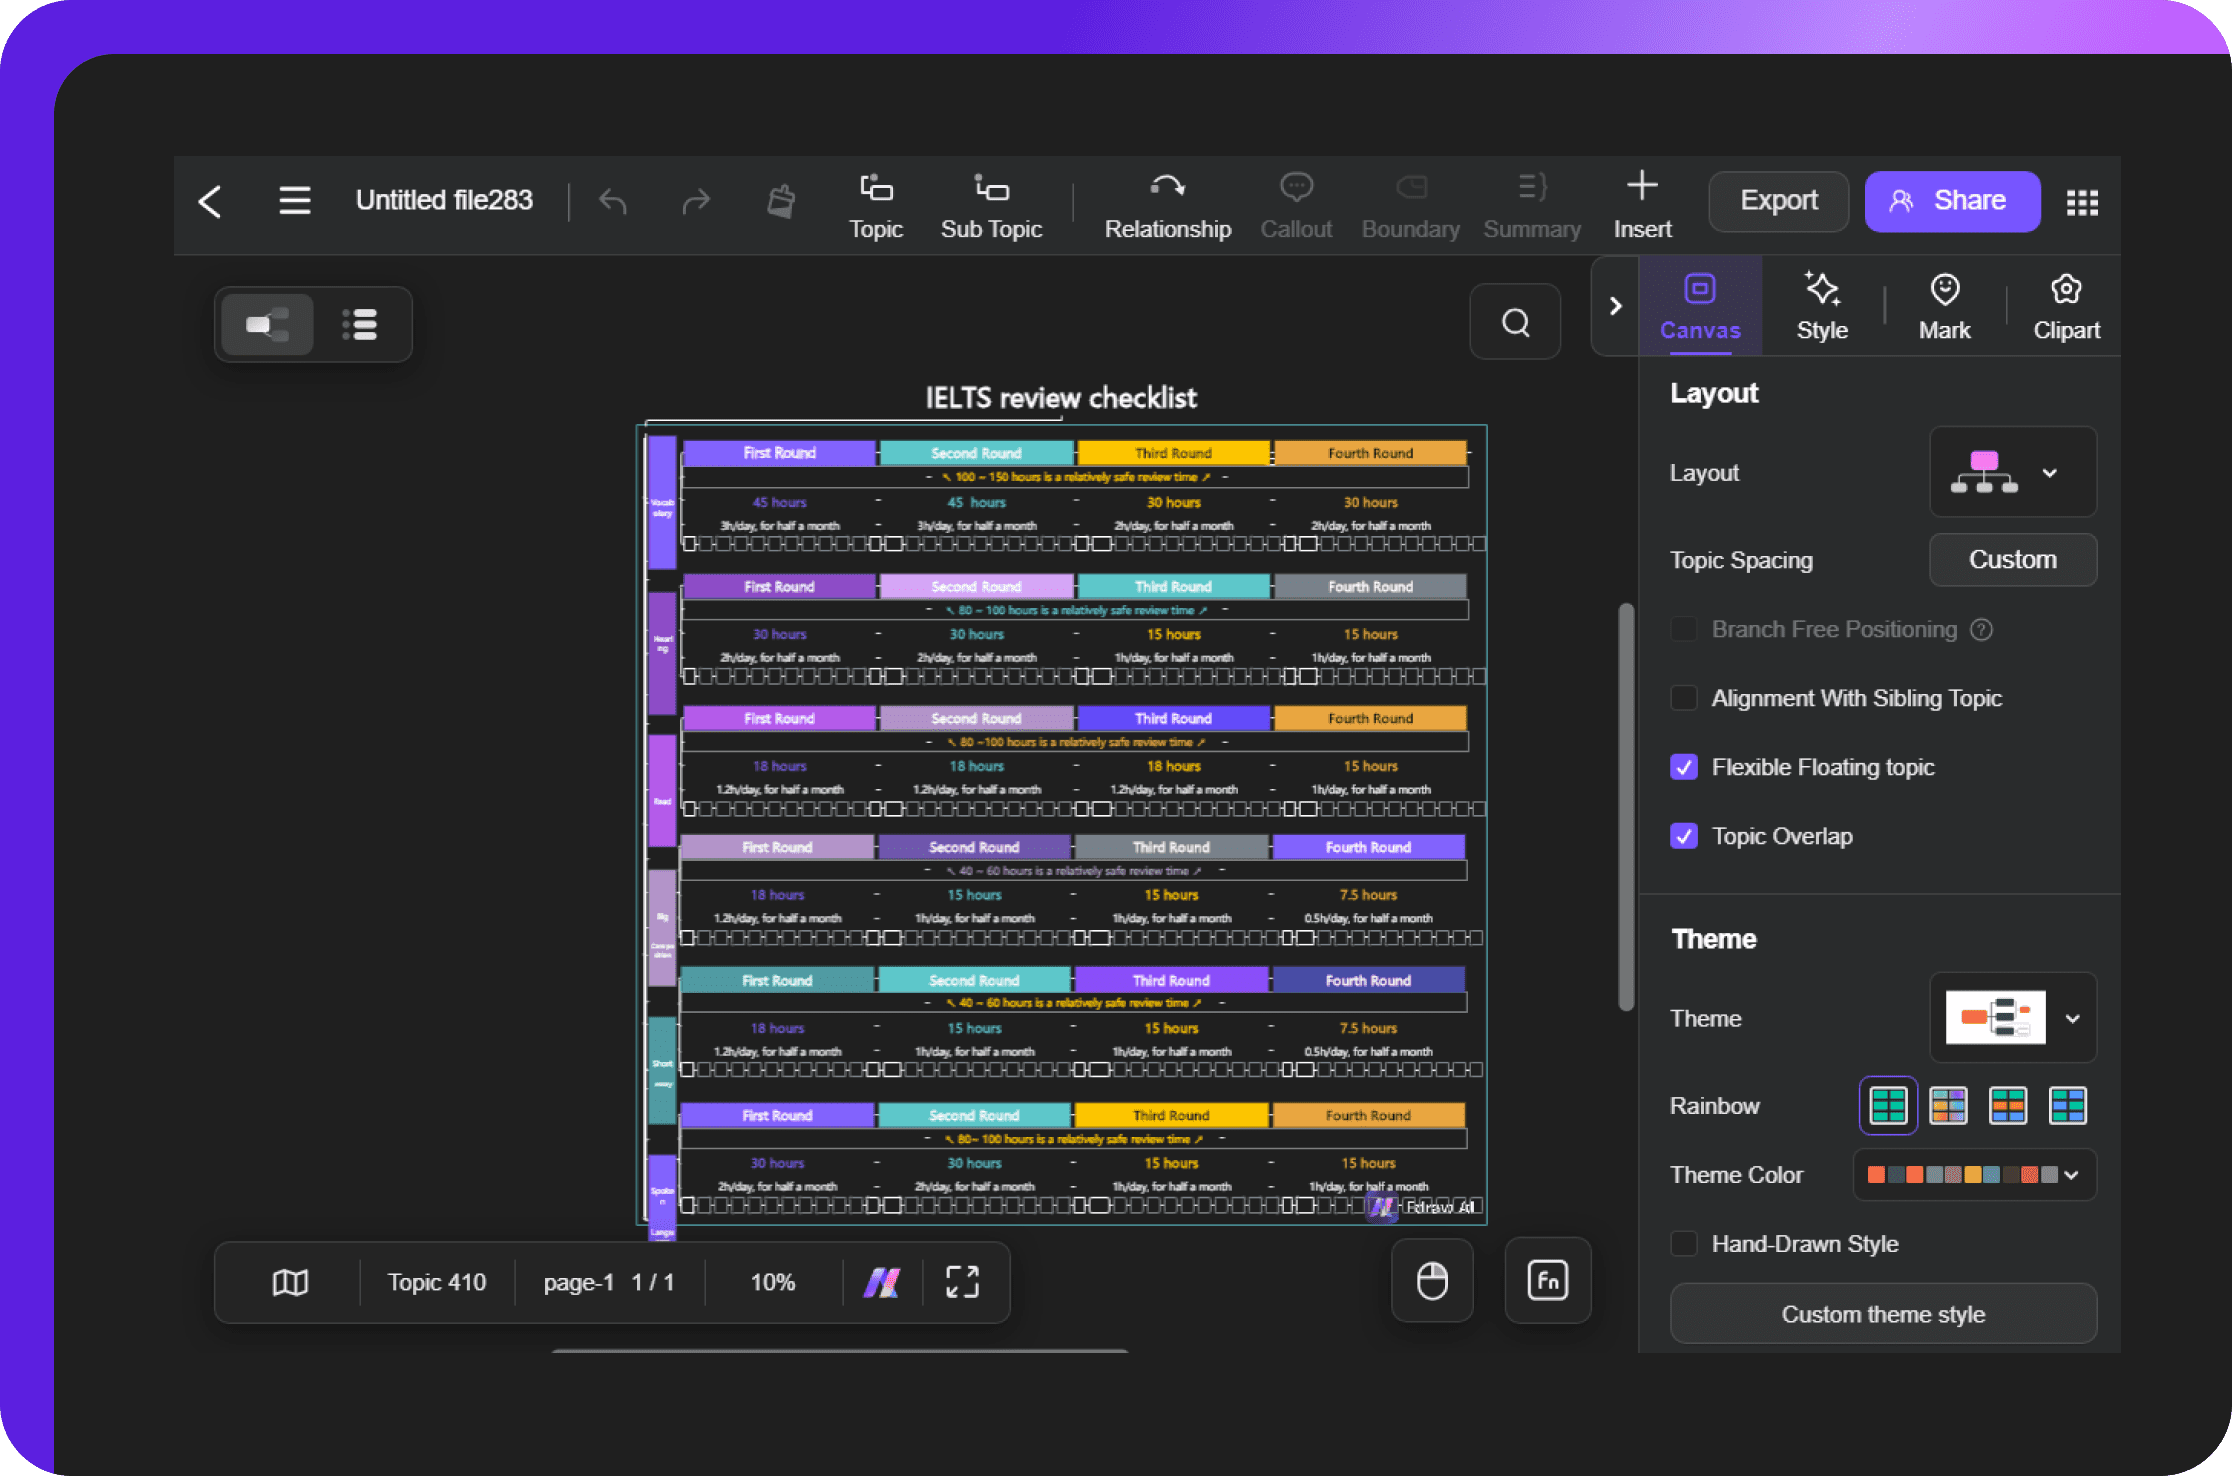Open the map overview icon
The height and width of the screenshot is (1476, 2232).
(x=290, y=1282)
